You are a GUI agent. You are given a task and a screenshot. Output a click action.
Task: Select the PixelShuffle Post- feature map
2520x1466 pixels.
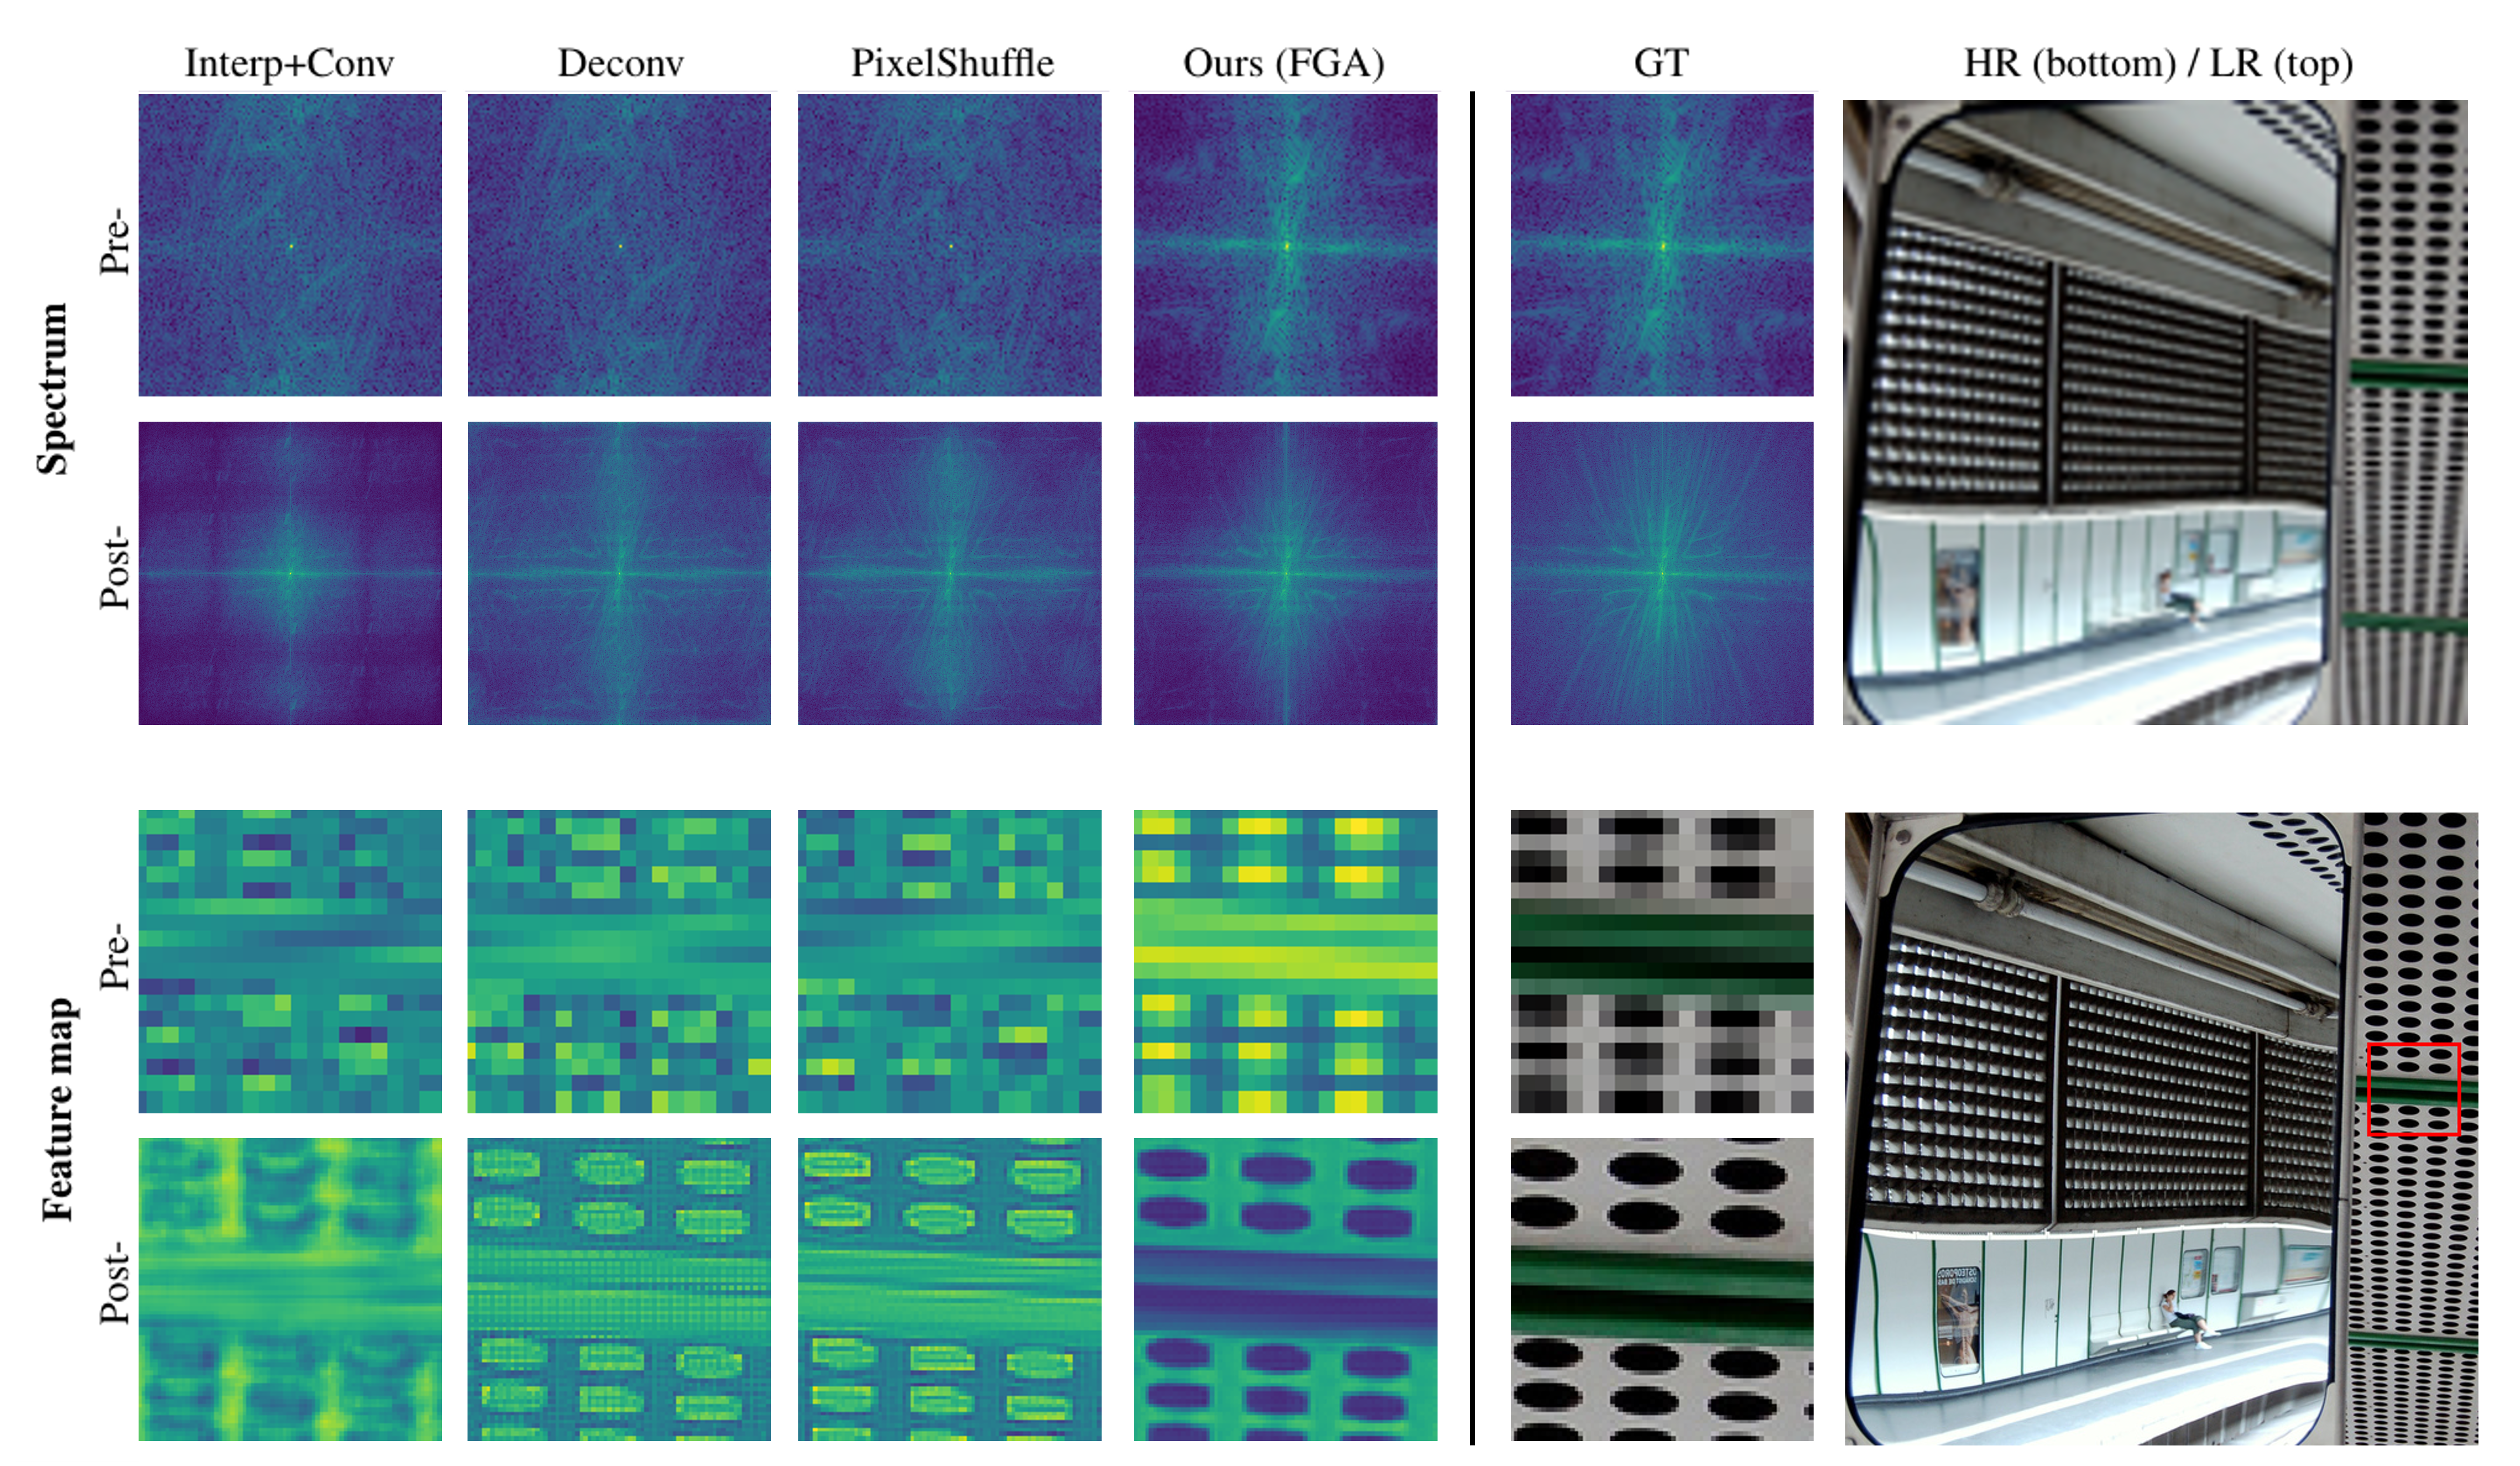point(949,1290)
